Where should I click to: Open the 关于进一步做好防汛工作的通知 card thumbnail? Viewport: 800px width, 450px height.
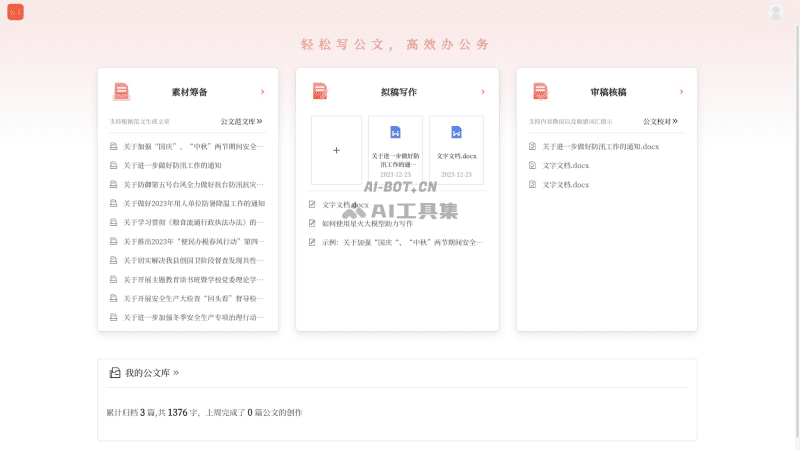(395, 150)
